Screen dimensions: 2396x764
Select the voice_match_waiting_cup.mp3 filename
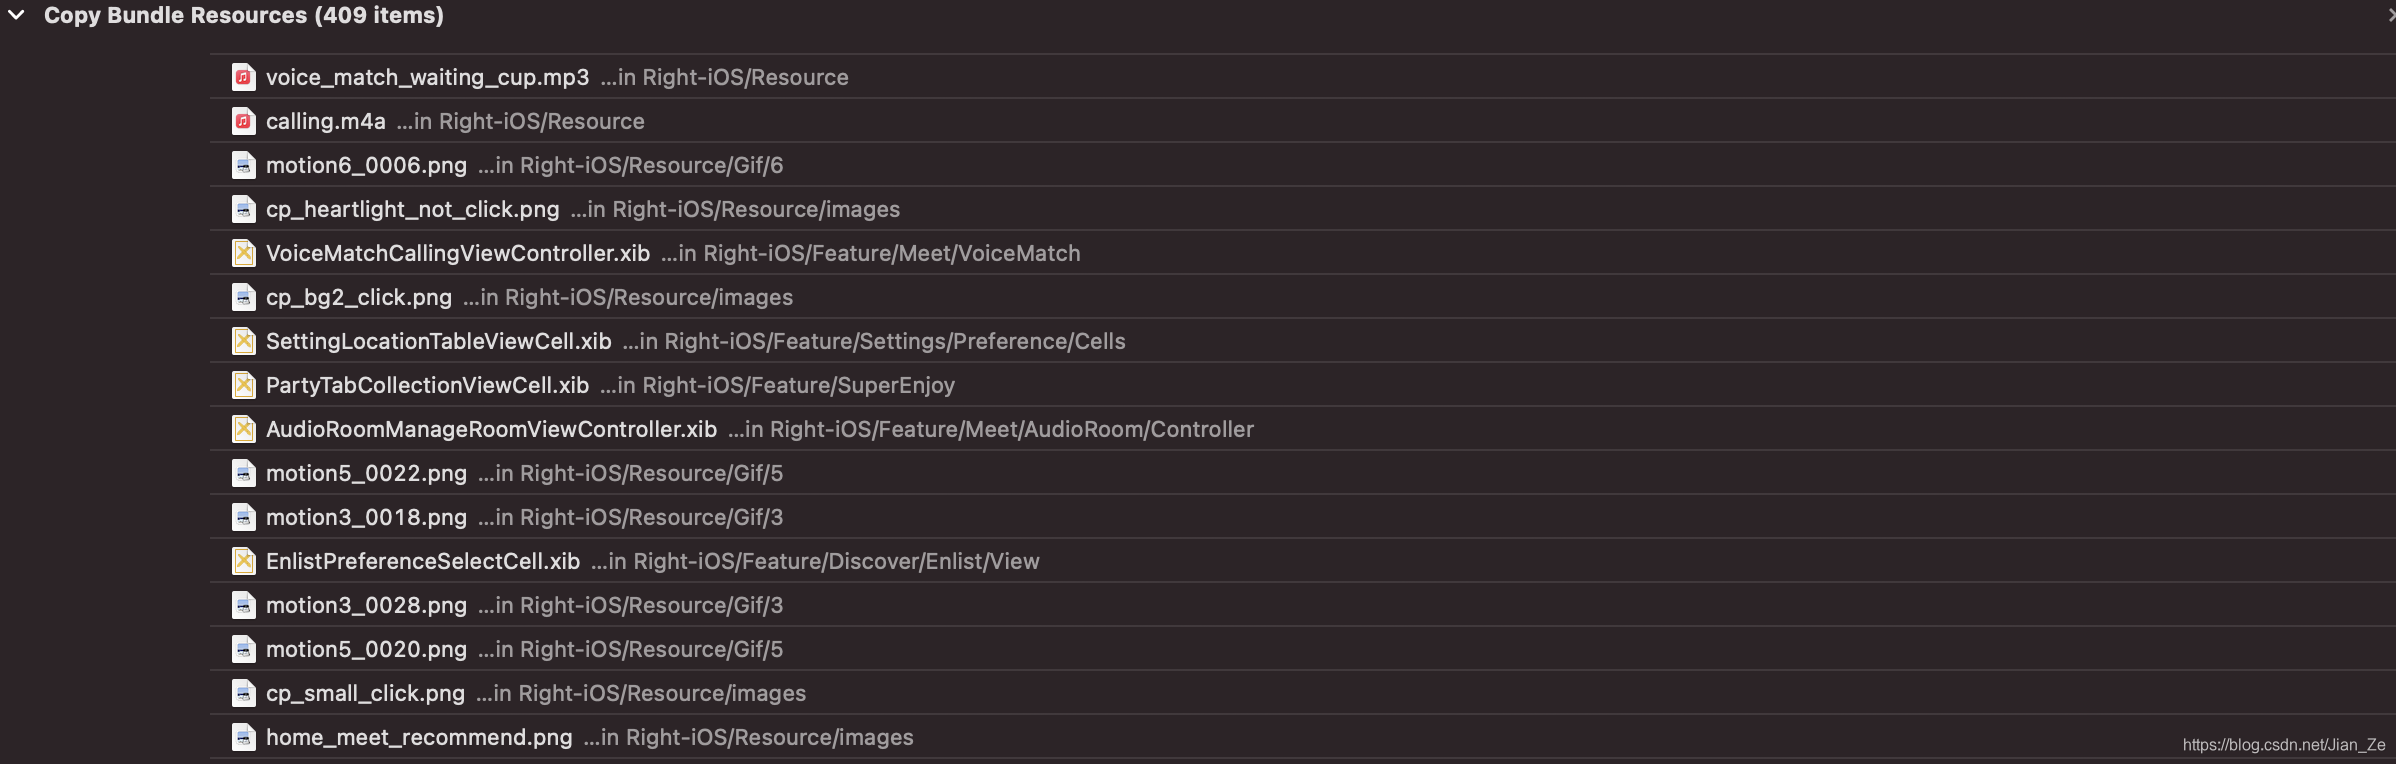(x=428, y=78)
